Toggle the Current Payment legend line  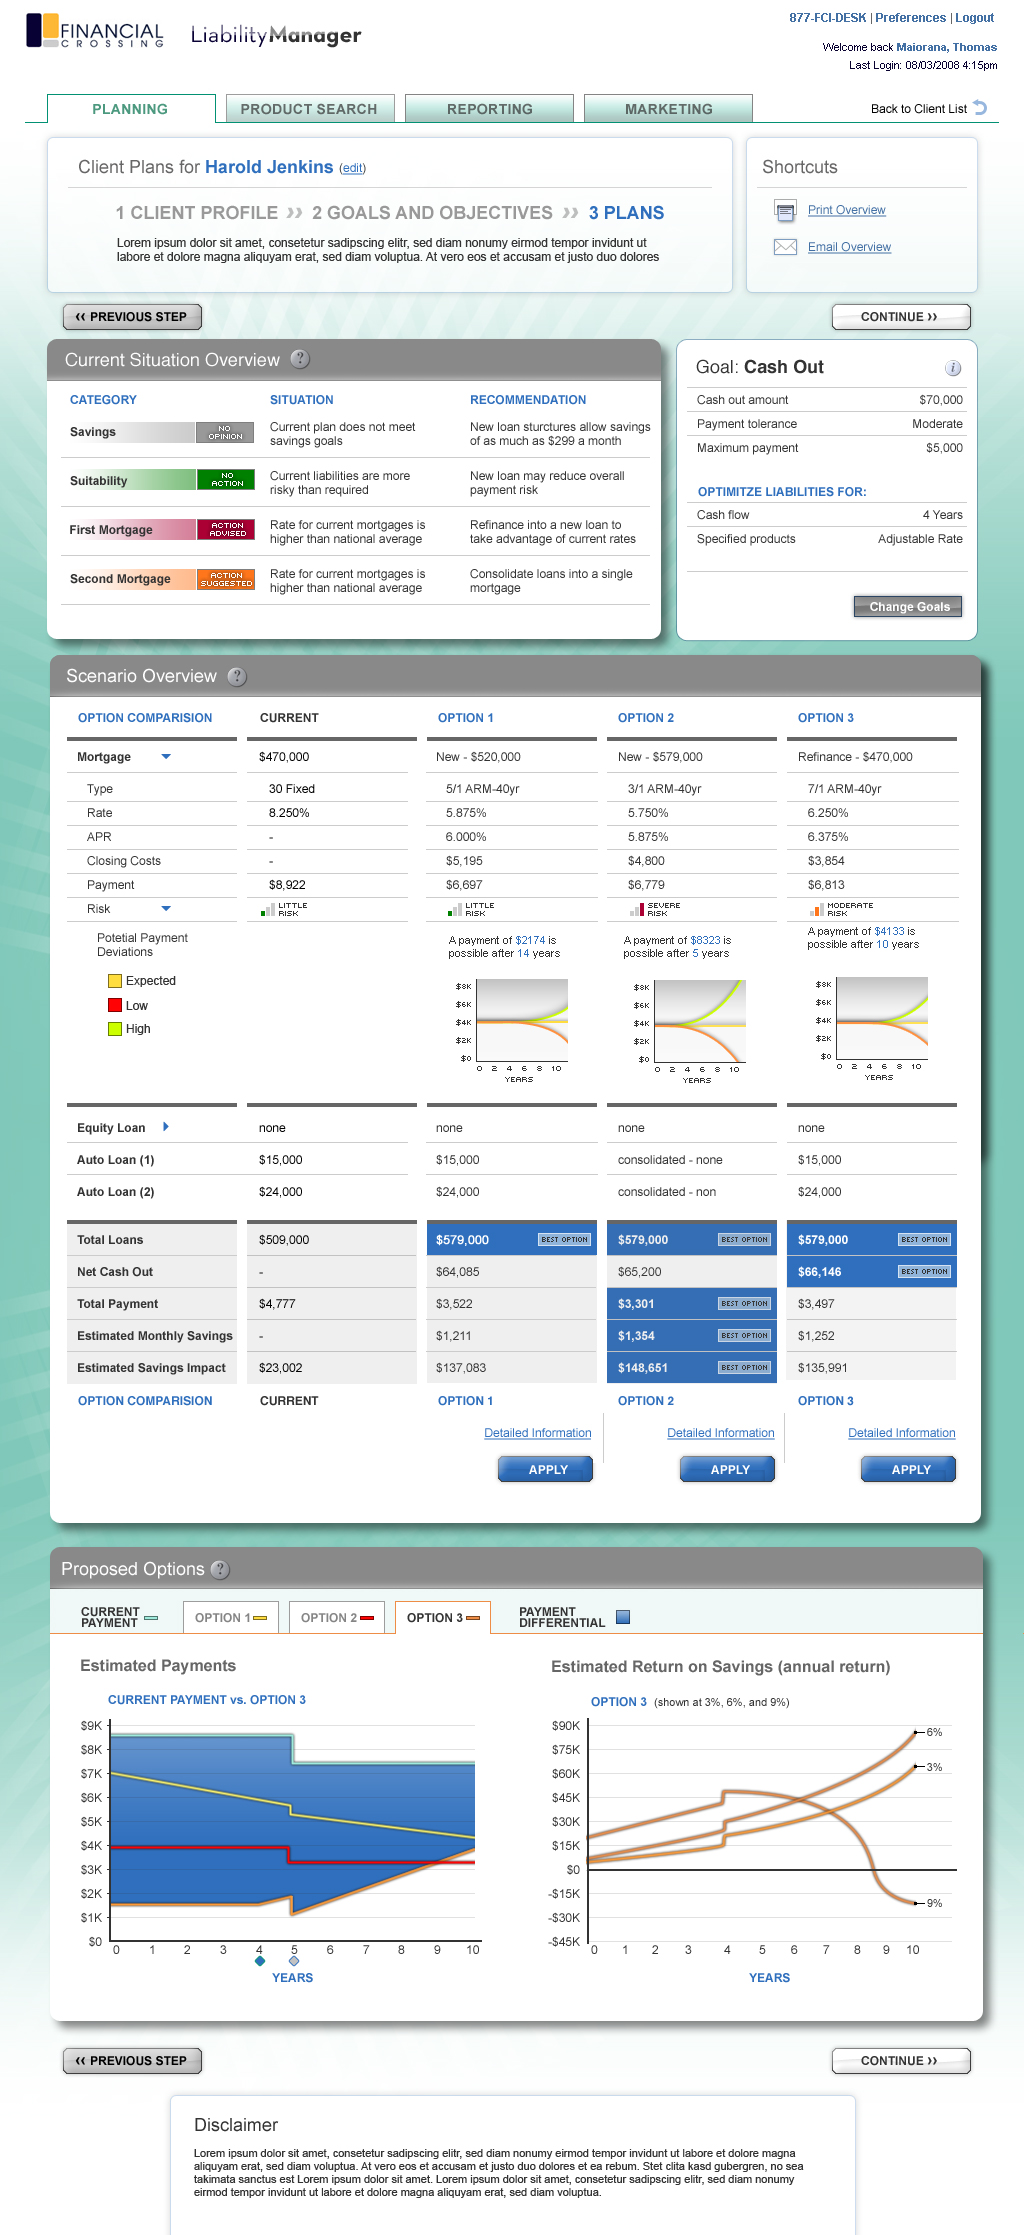(151, 1617)
